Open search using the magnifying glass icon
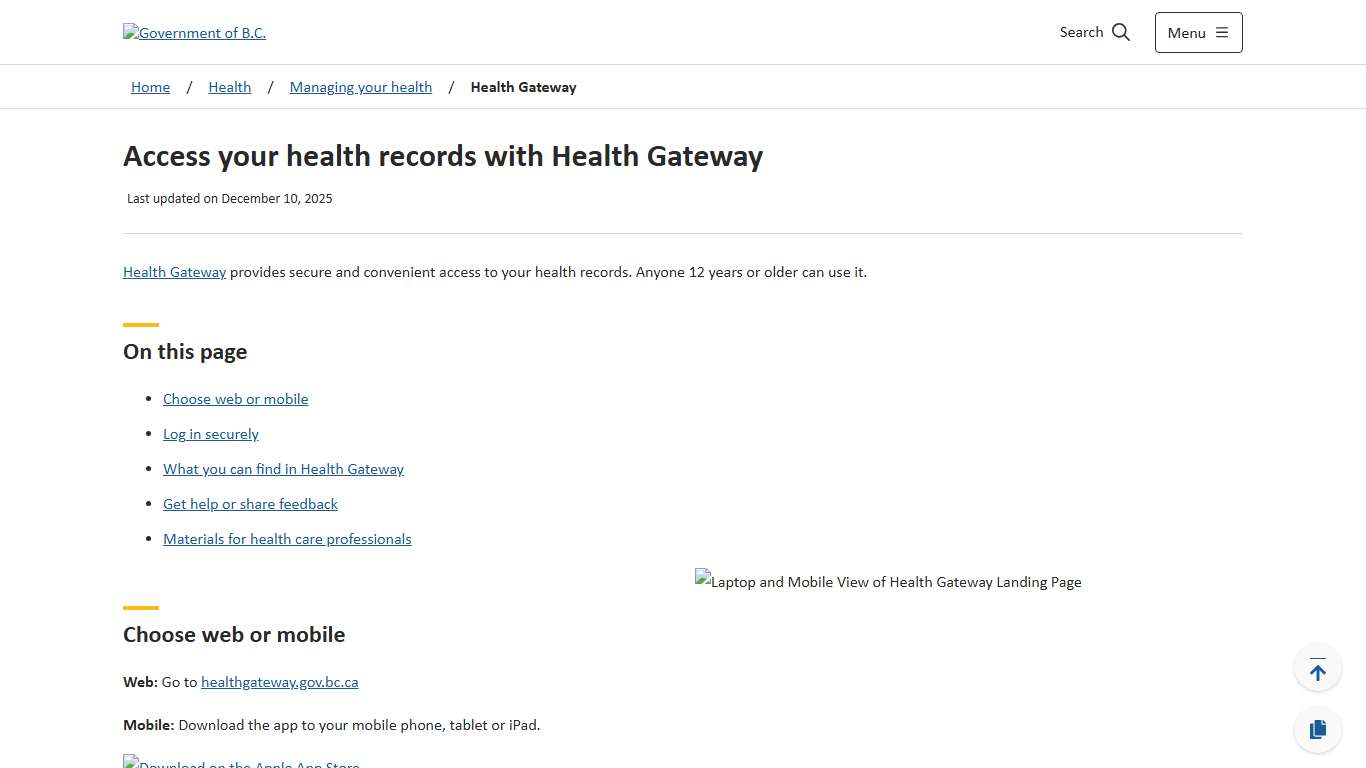1366x768 pixels. click(x=1121, y=31)
